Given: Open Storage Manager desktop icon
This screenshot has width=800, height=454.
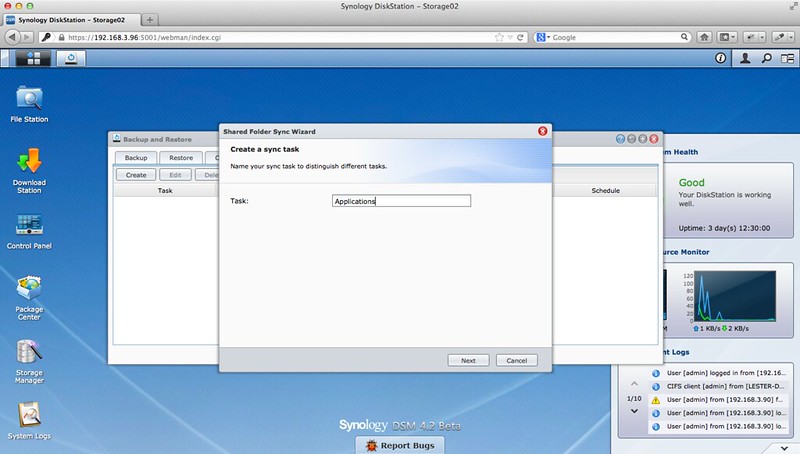Looking at the screenshot, I should [x=29, y=361].
